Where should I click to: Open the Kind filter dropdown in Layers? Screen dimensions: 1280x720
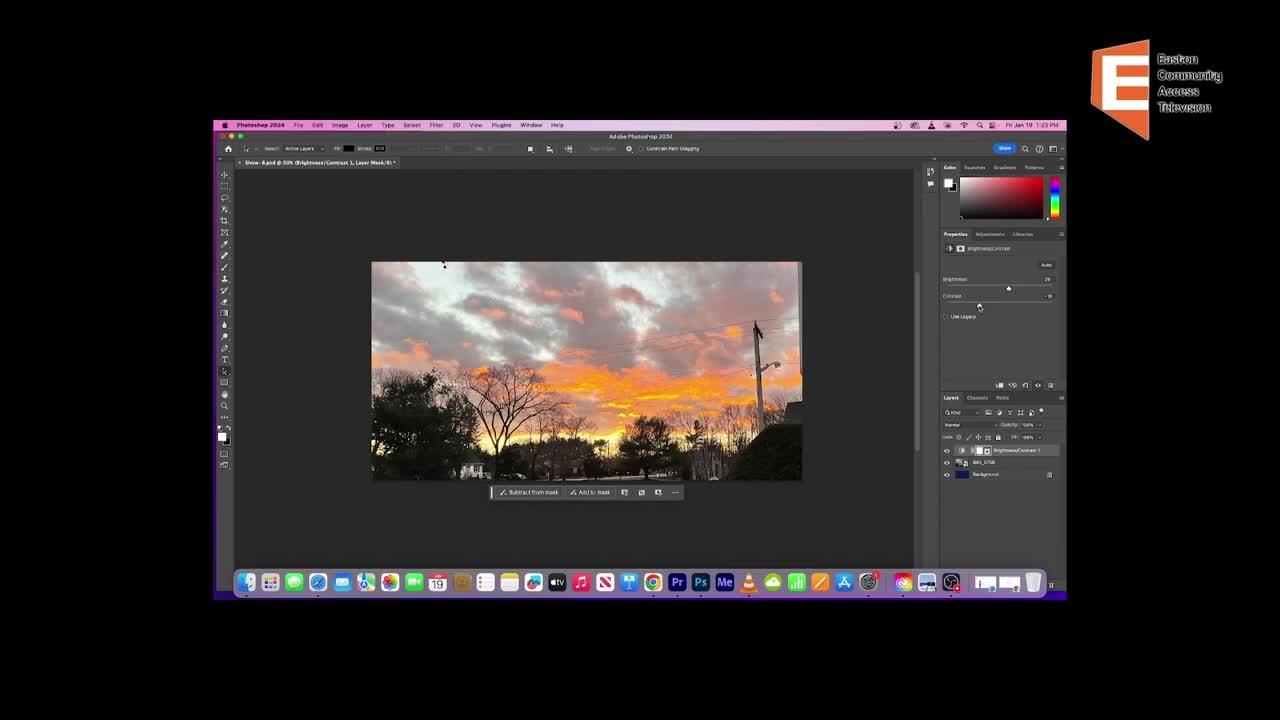click(x=962, y=412)
